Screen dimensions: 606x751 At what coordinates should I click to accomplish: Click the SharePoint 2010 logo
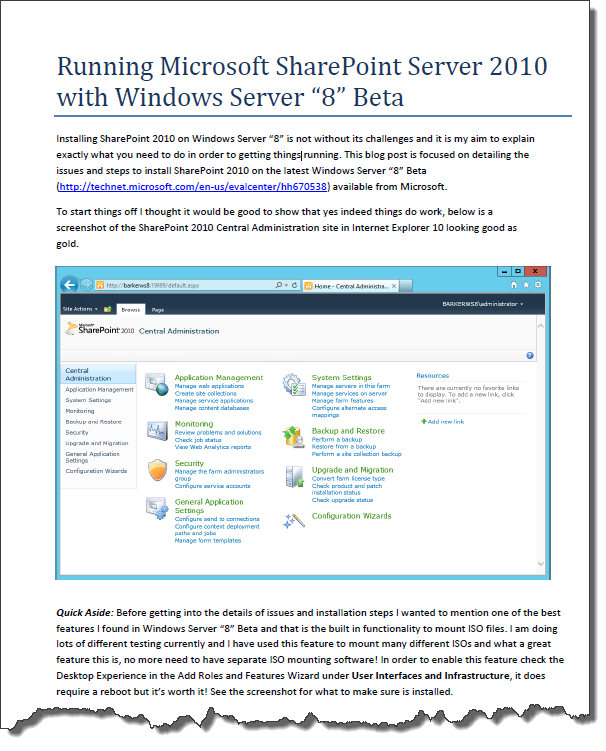[x=100, y=329]
